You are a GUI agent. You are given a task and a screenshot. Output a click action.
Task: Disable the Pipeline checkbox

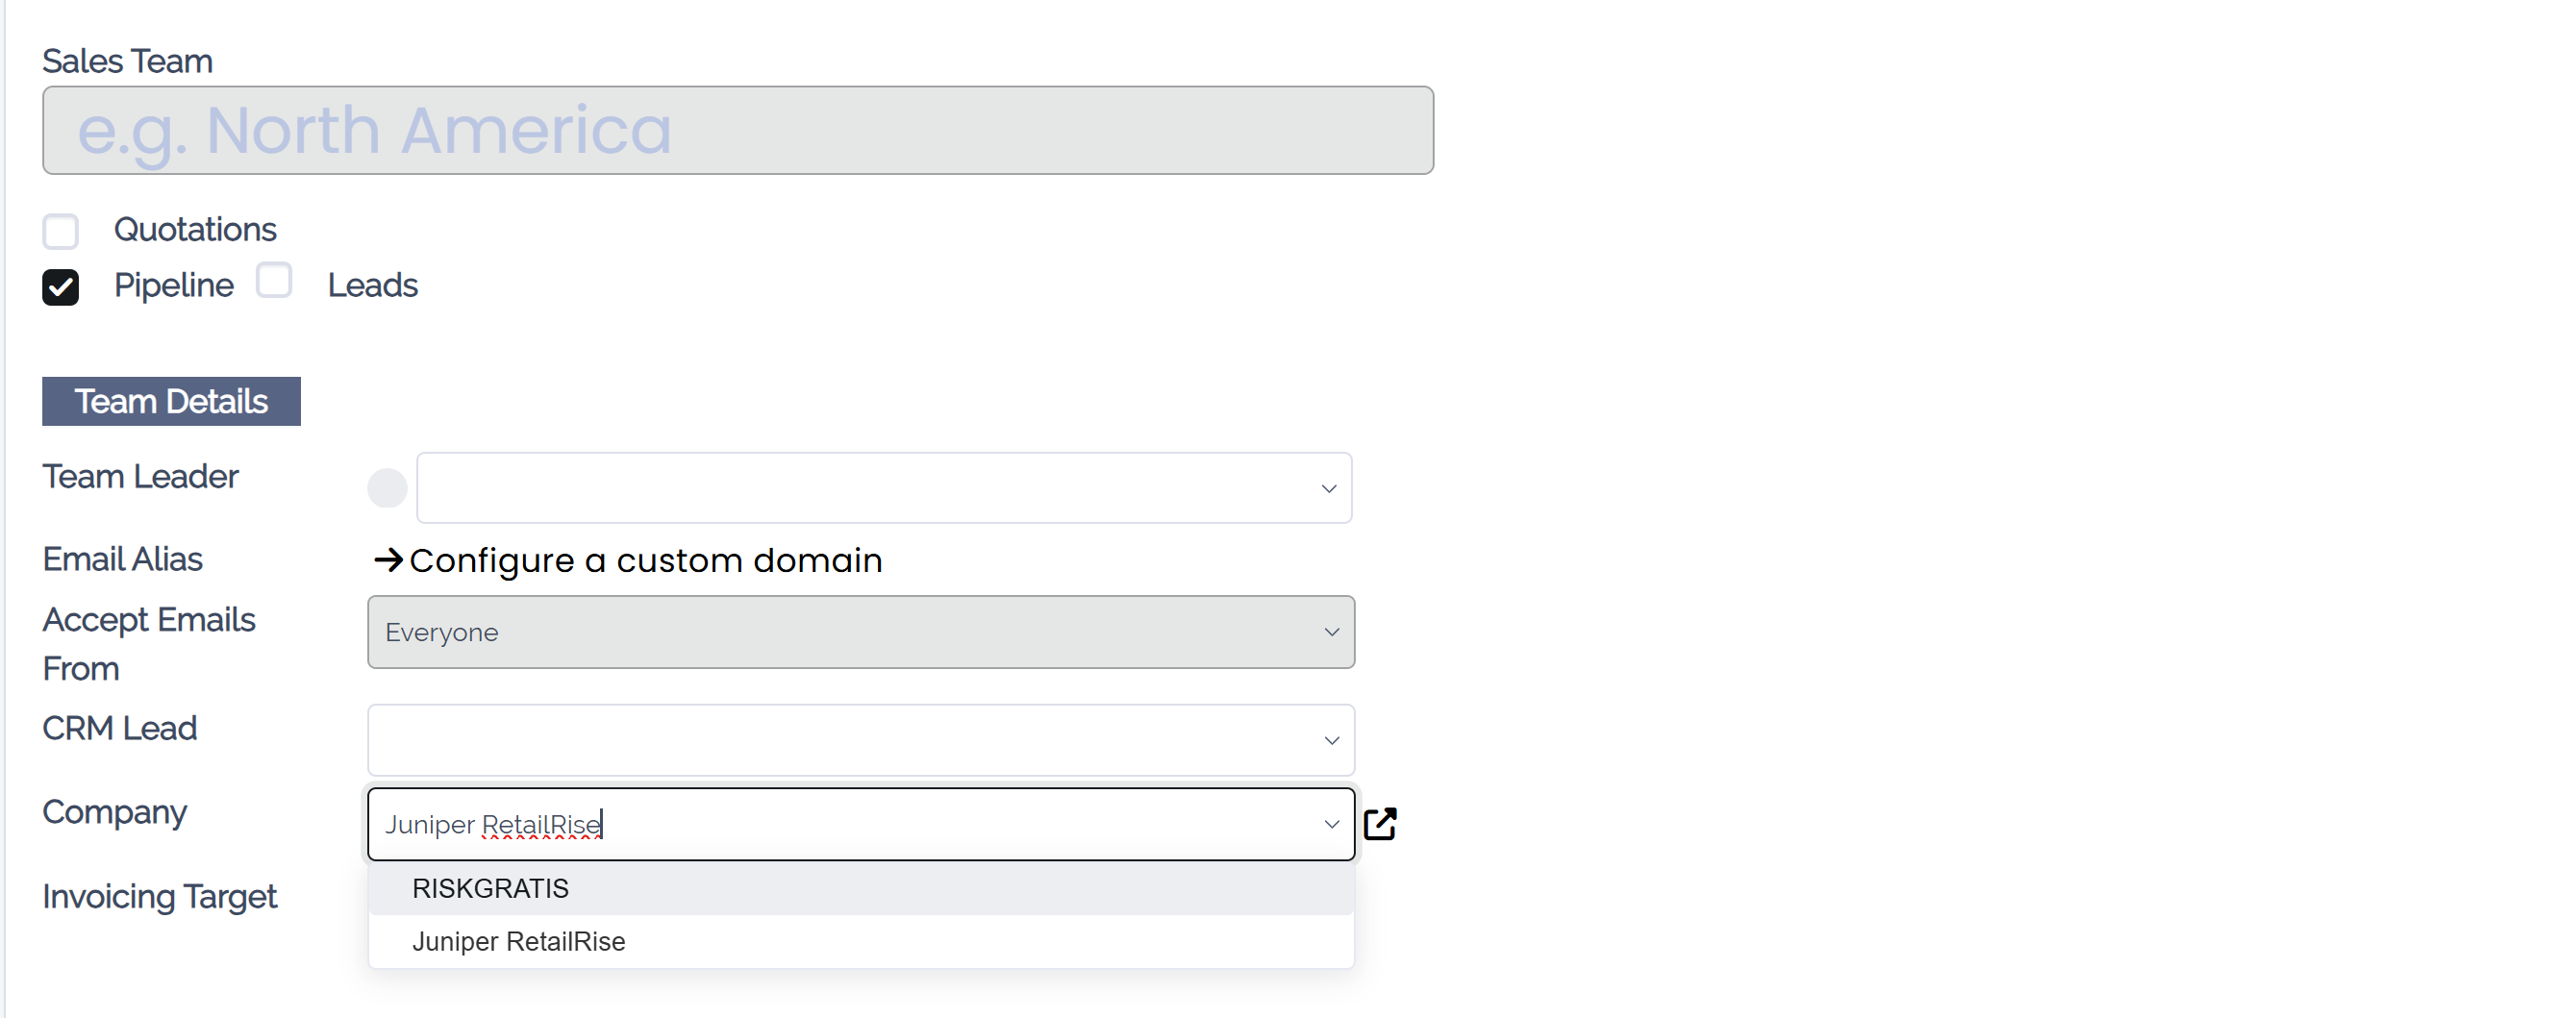coord(61,287)
